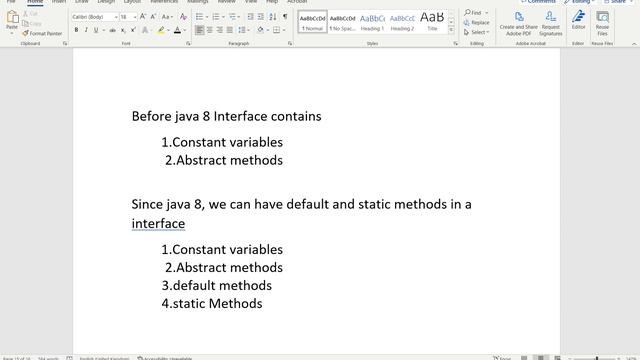Open the font size dropdown

coord(135,17)
